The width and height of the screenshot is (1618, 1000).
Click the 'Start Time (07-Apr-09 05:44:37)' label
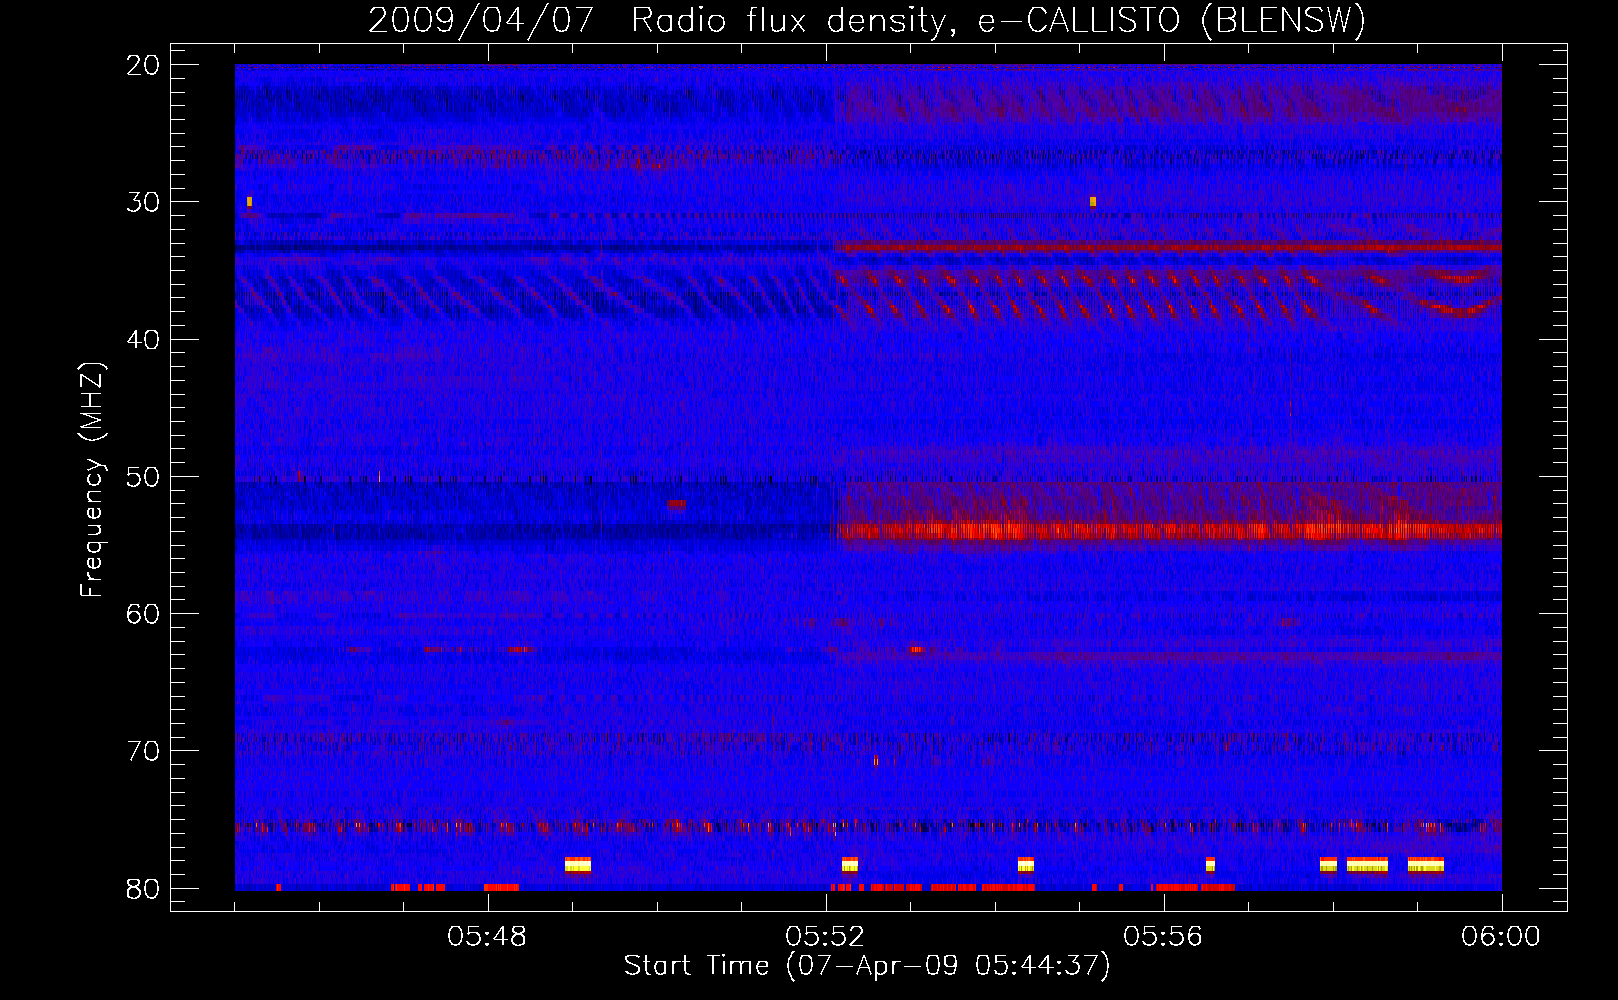point(867,966)
